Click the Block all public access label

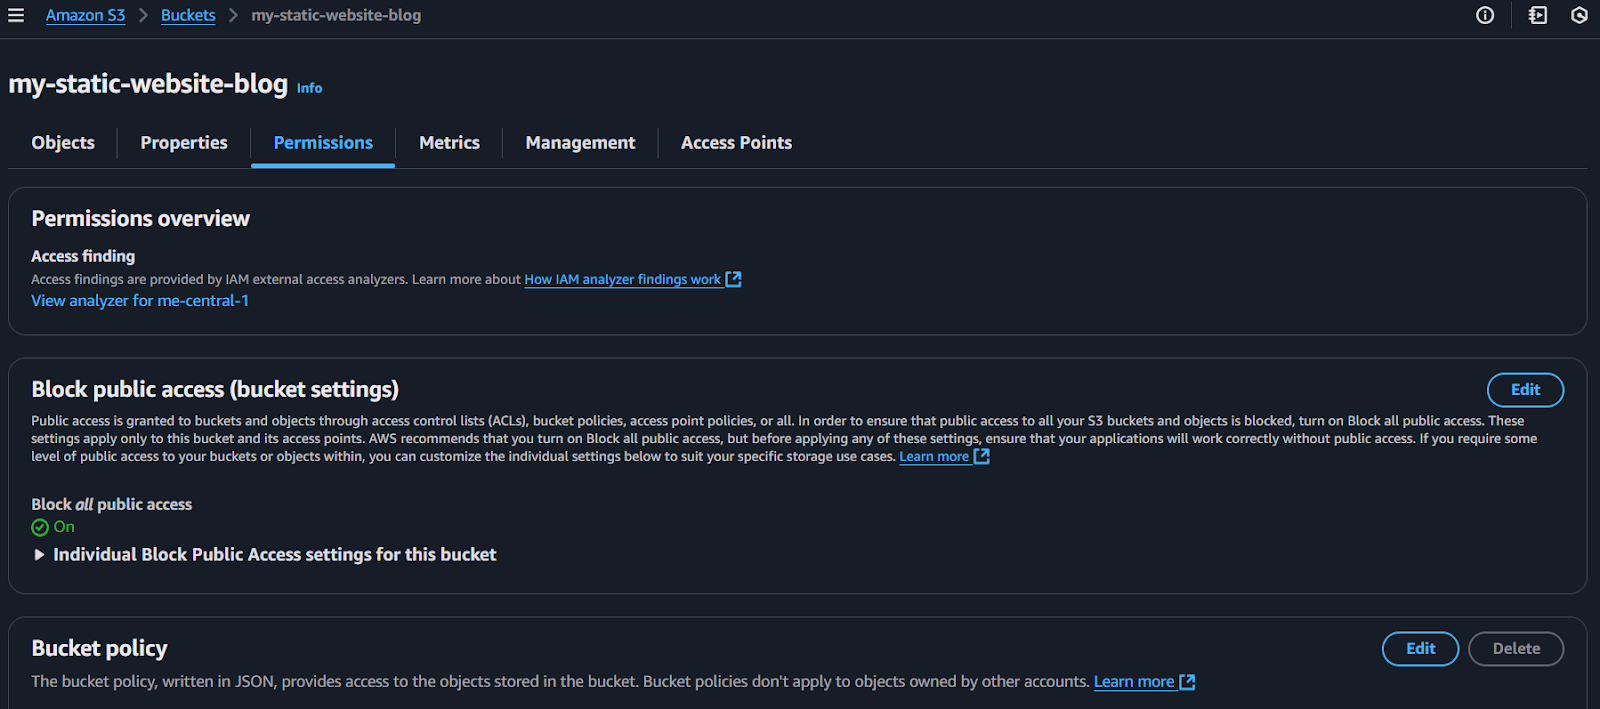[x=111, y=504]
